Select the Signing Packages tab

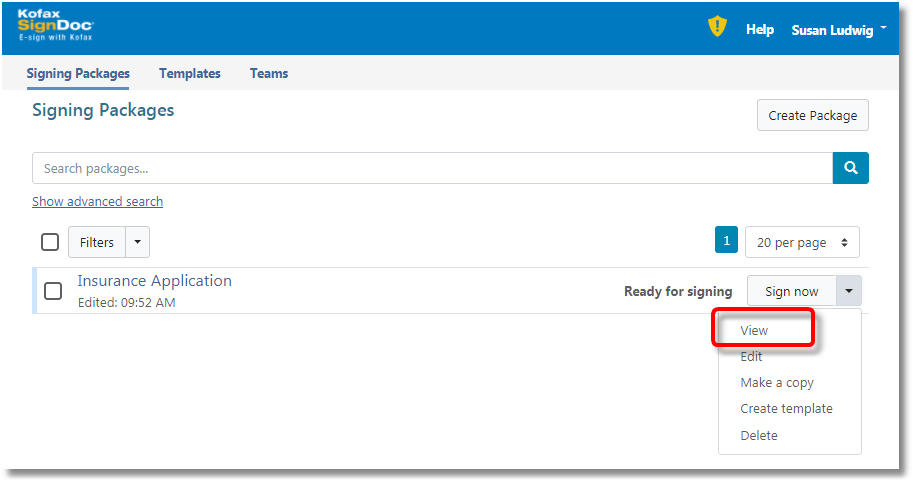pyautogui.click(x=78, y=73)
